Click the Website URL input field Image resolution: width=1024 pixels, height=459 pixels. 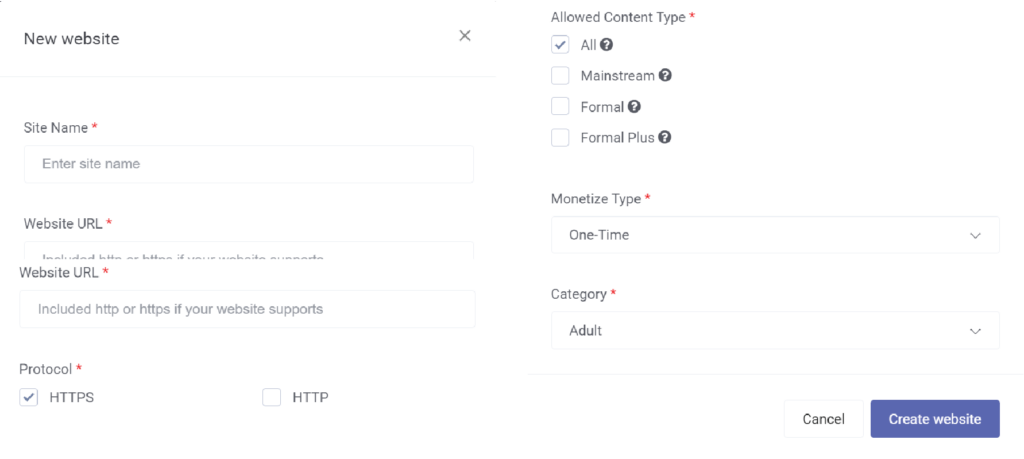point(248,309)
